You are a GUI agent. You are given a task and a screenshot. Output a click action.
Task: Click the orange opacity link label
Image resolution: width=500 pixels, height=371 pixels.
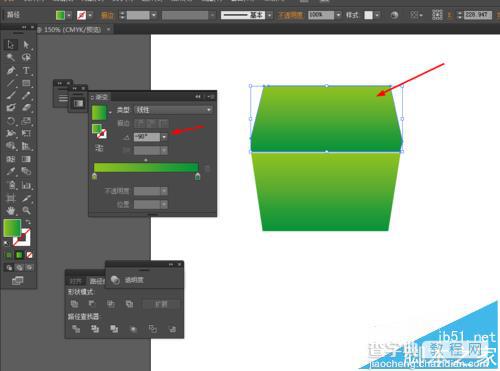290,15
